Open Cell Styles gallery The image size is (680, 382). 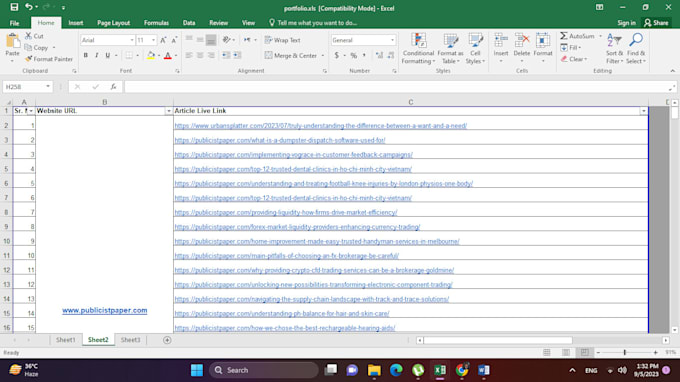475,49
